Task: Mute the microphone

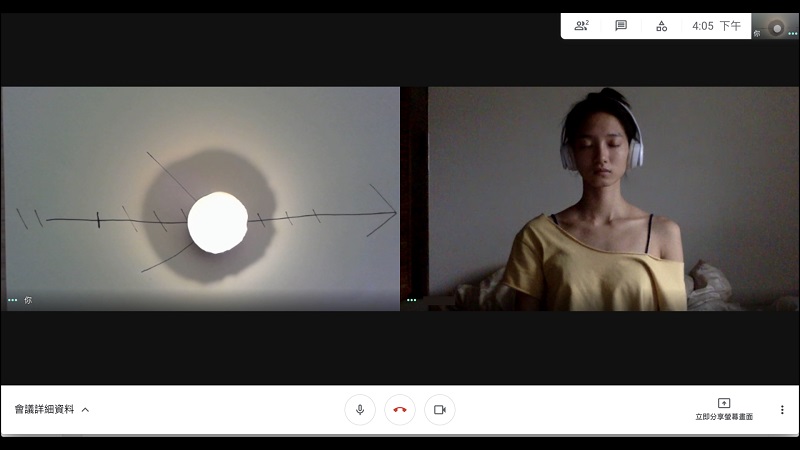Action: 360,410
